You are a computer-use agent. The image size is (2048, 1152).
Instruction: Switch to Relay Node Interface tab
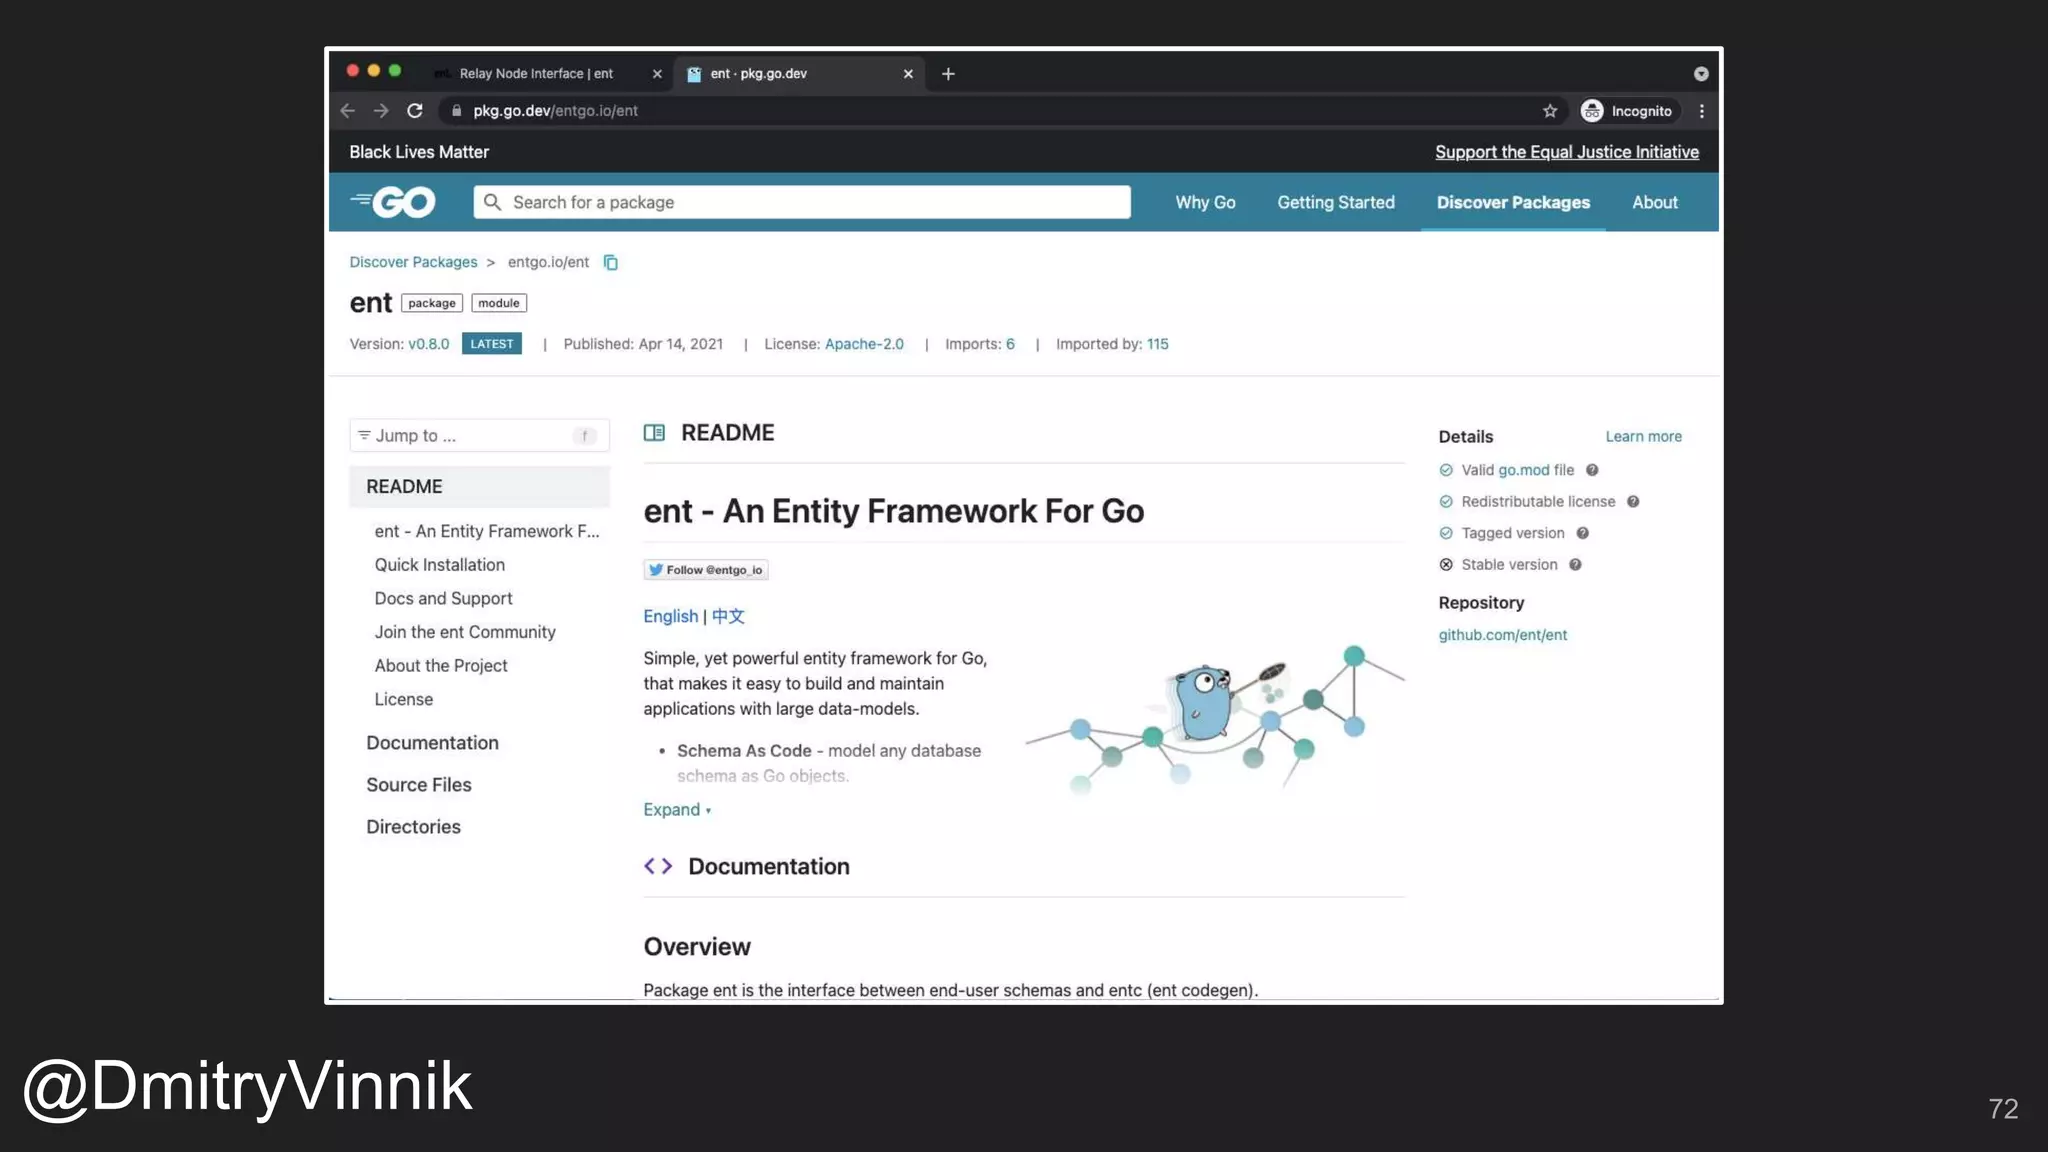pos(536,74)
